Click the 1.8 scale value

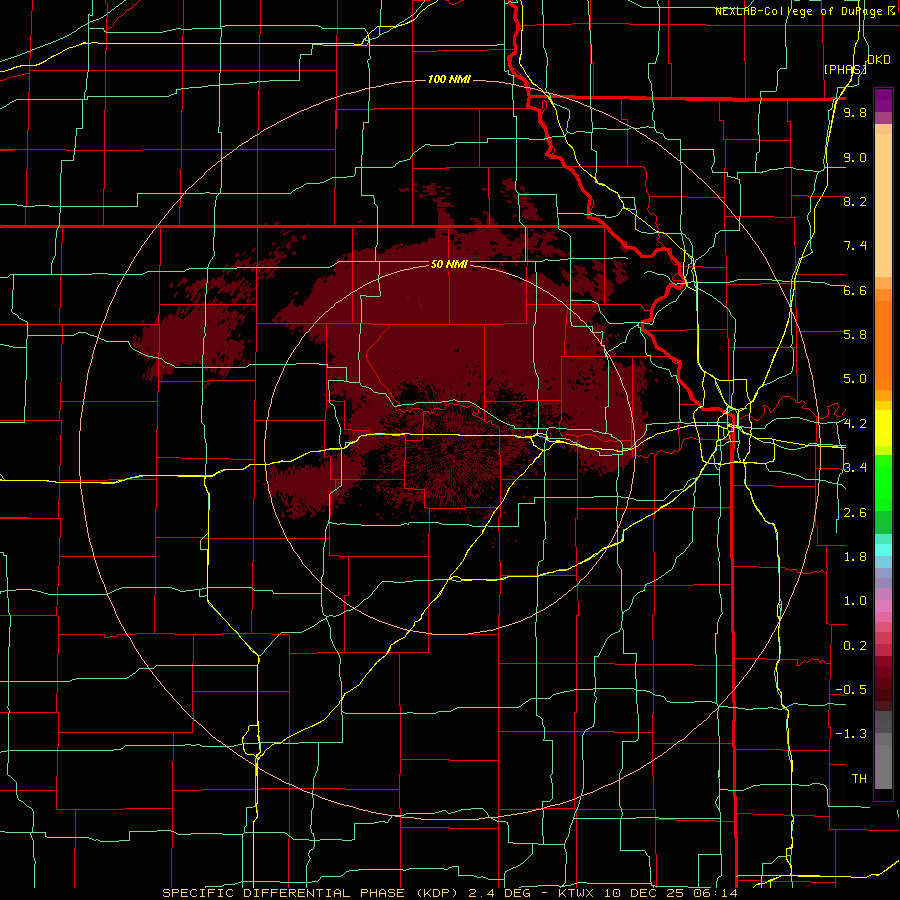pos(855,556)
